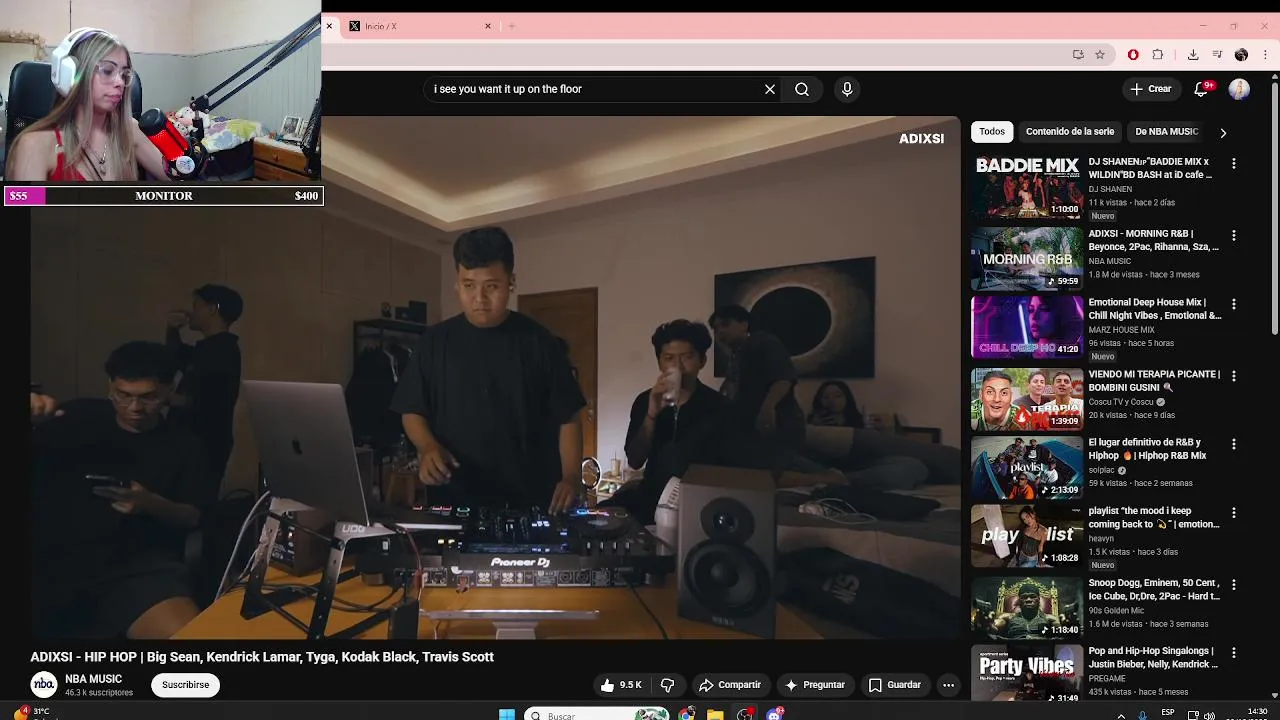Show hidden system tray icons

(1120, 715)
